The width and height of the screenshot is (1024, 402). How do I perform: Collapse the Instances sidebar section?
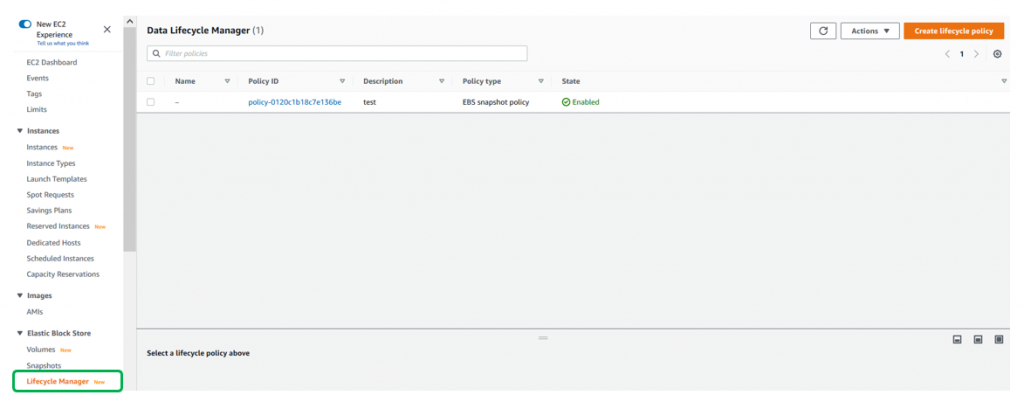[20, 131]
